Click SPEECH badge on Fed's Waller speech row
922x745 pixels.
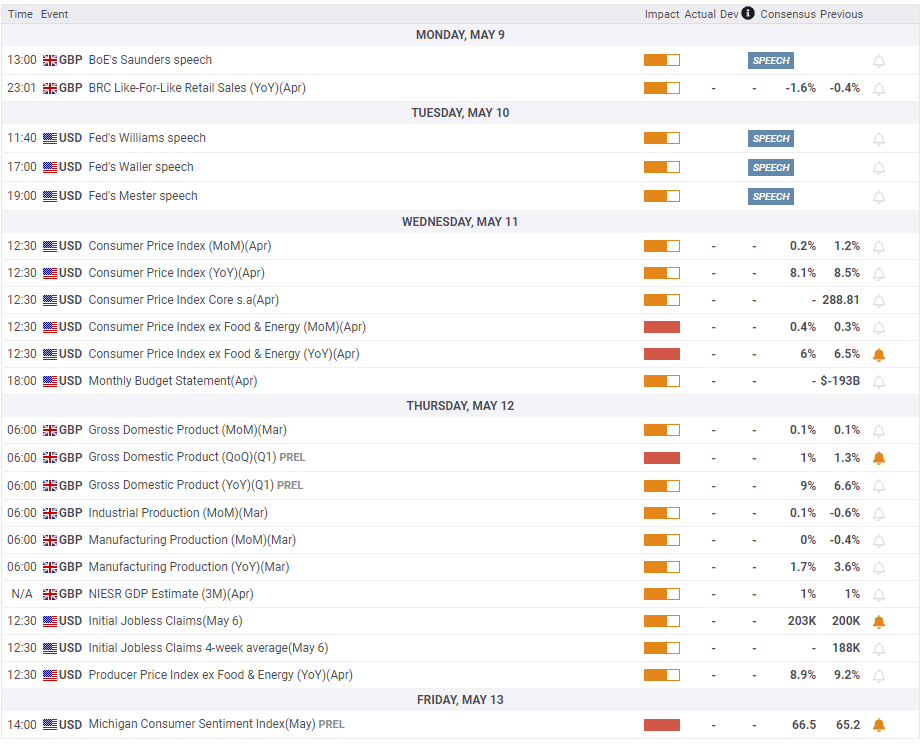pos(771,168)
